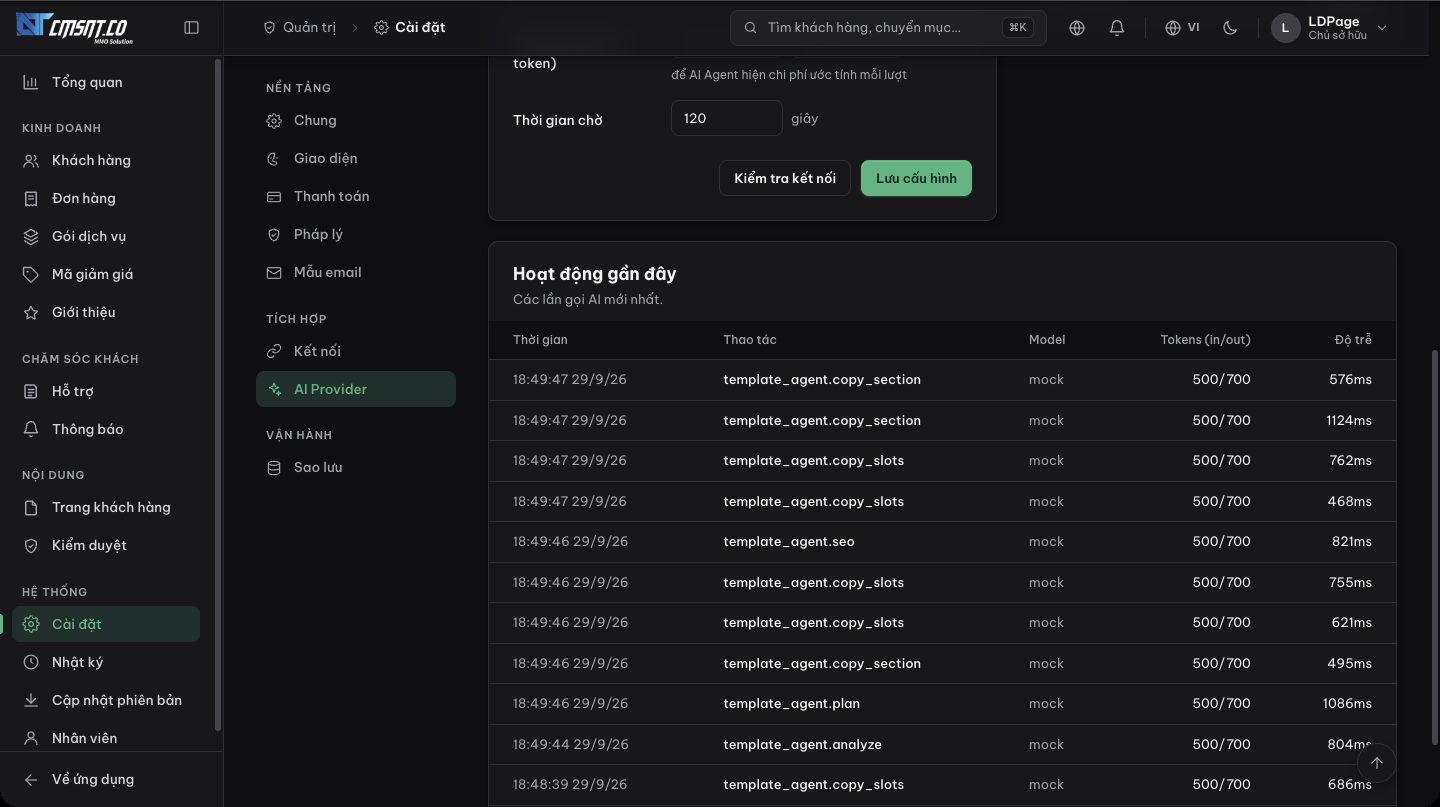Viewport: 1440px width, 807px height.
Task: Click the Nhật ký clock icon
Action: pos(31,662)
